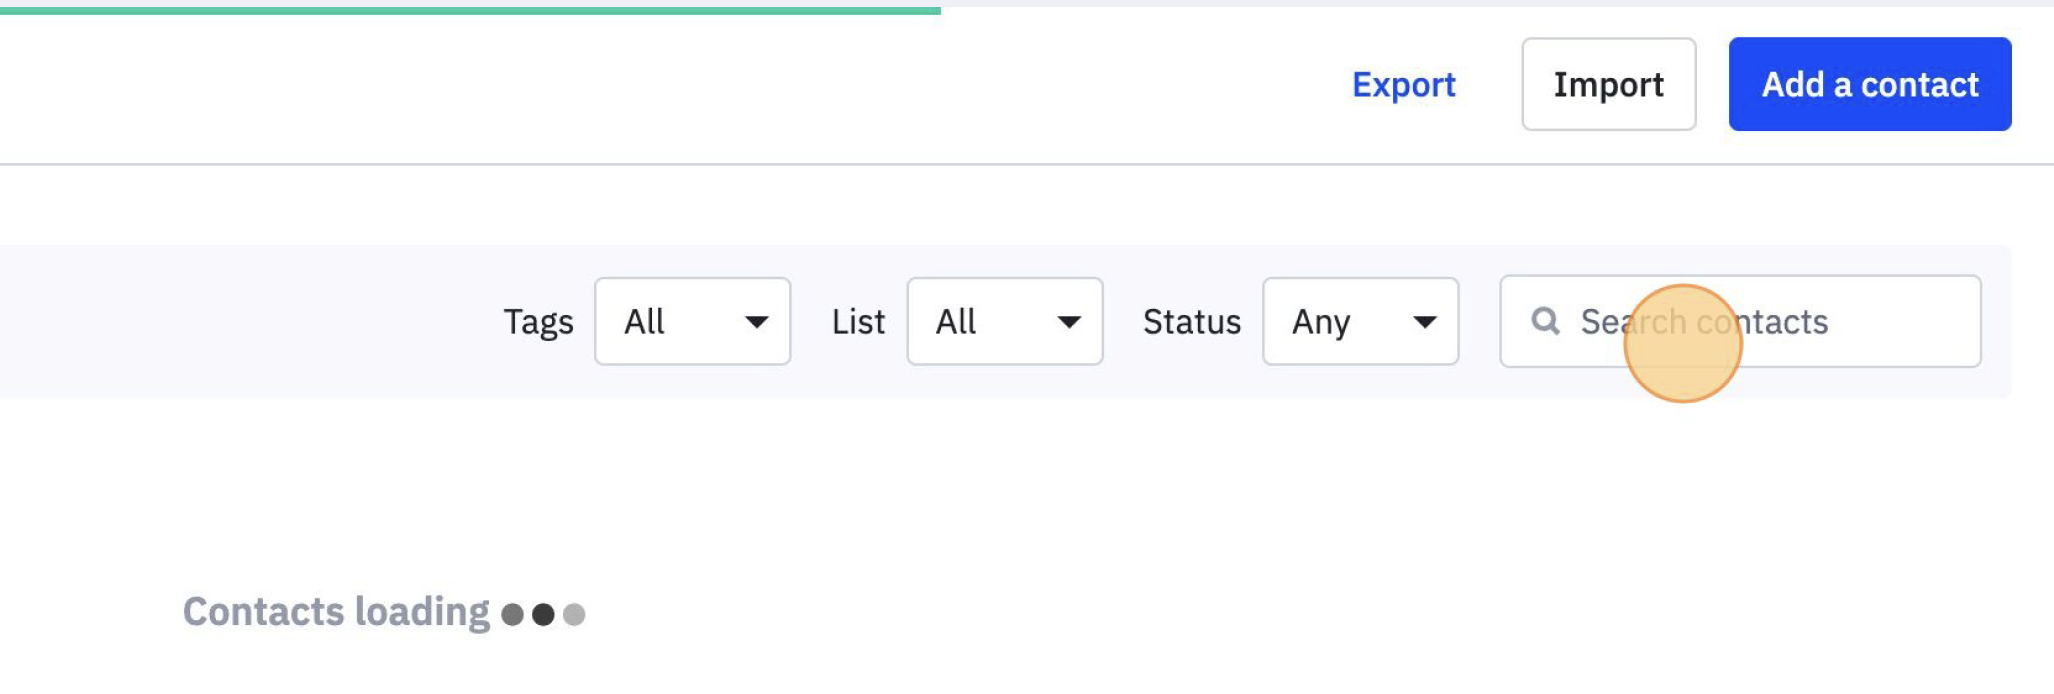
Task: Click the List filter label
Action: pos(858,322)
